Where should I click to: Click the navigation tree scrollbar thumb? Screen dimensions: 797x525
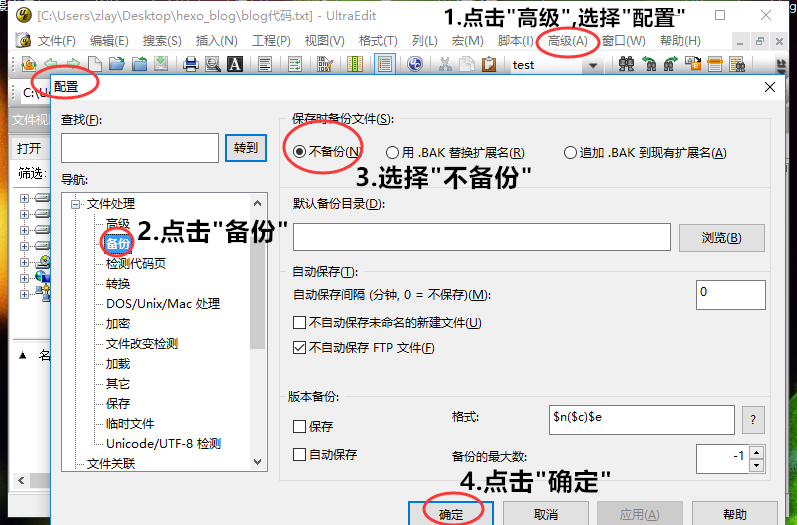(257, 282)
